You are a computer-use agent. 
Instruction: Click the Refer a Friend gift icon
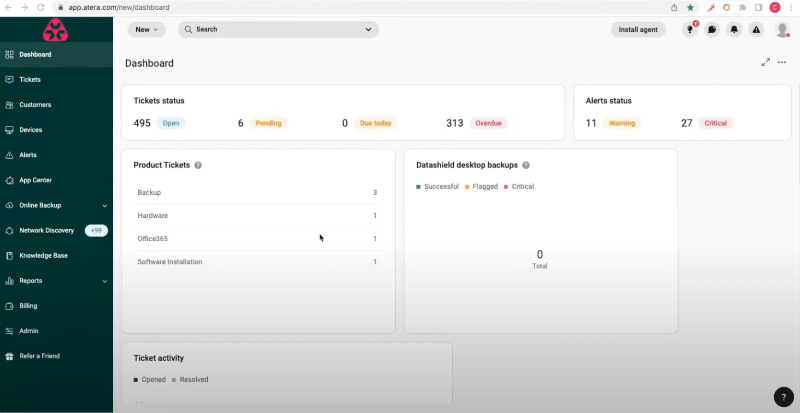click(9, 356)
